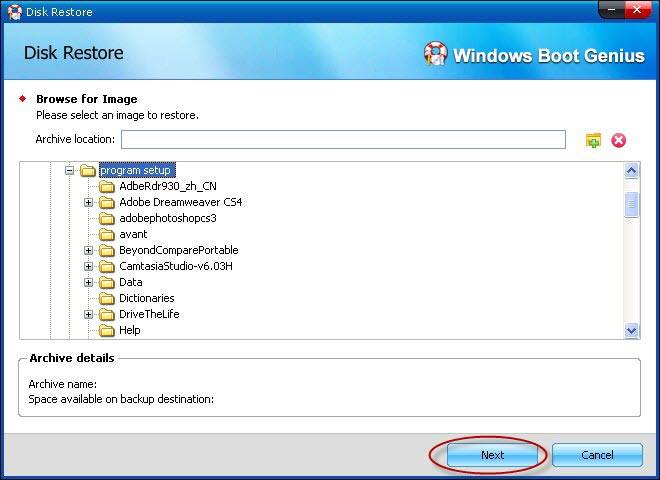
Task: Expand the DriveTheLife folder
Action: tap(88, 315)
